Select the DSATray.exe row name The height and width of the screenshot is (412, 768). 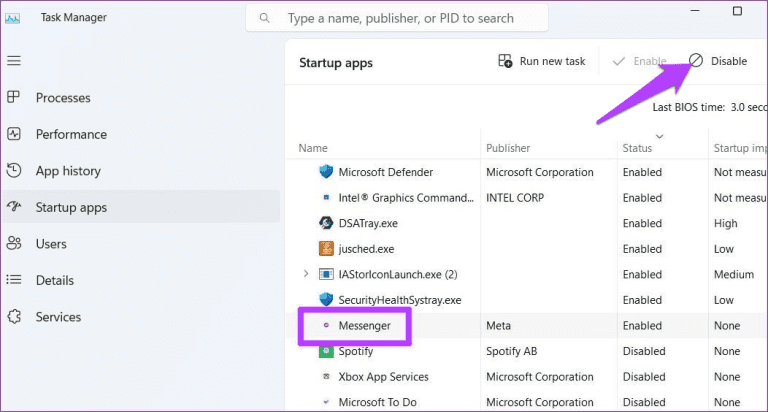368,223
